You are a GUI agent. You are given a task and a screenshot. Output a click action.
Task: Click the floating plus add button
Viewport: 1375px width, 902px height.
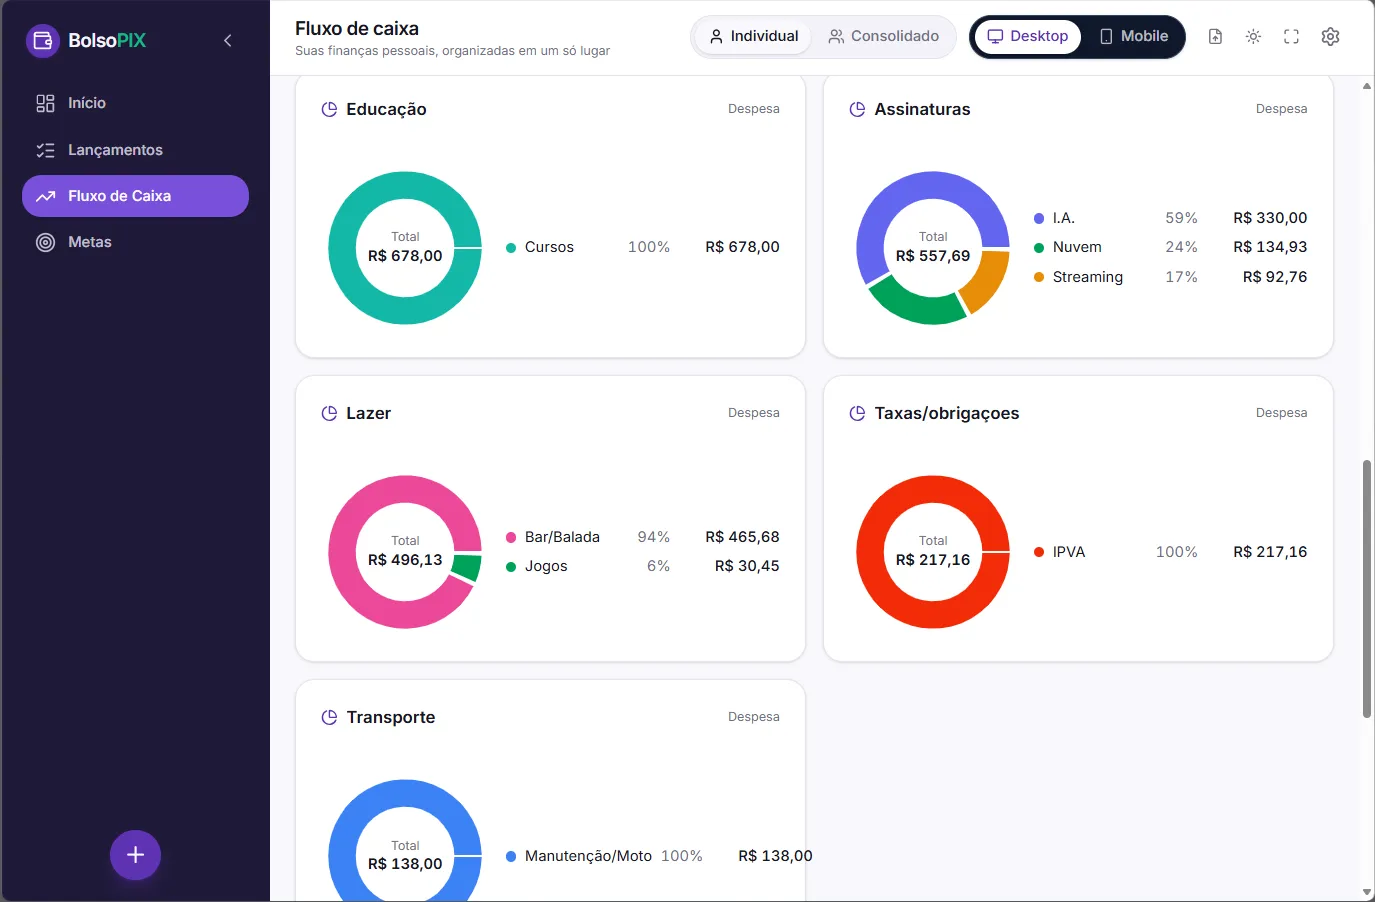135,855
